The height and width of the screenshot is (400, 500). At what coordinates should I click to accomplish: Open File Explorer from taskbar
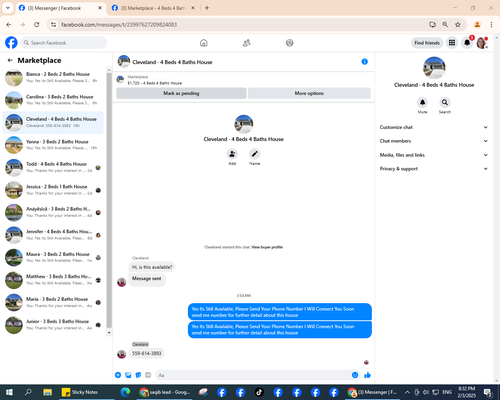tap(47, 392)
